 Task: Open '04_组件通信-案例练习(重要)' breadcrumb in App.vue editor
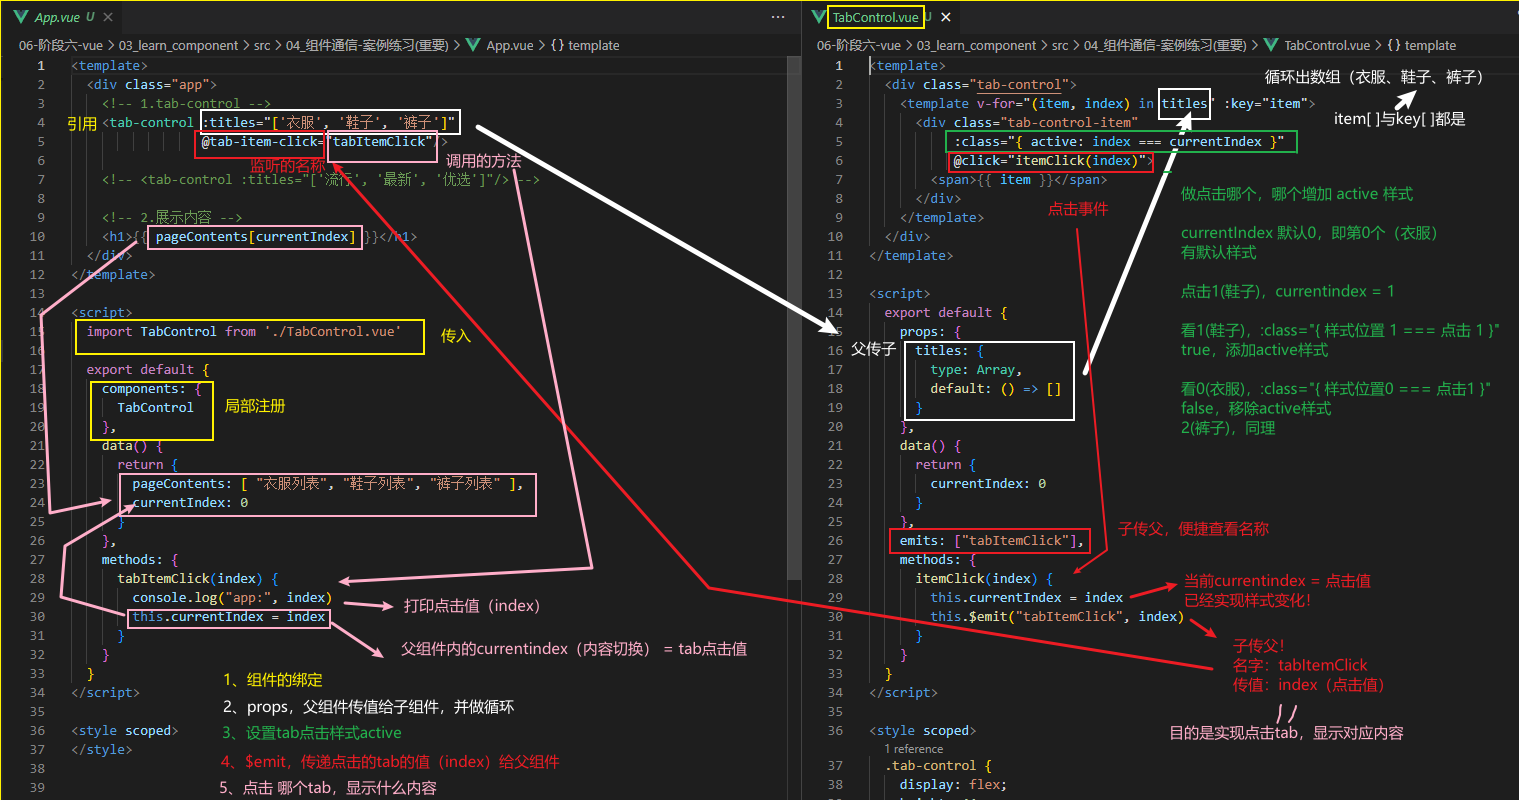click(x=367, y=45)
